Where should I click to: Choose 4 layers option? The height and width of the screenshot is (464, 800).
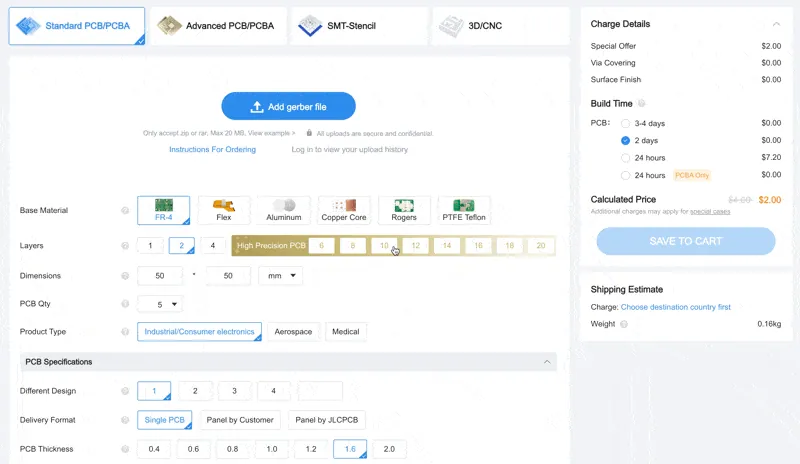coord(213,246)
